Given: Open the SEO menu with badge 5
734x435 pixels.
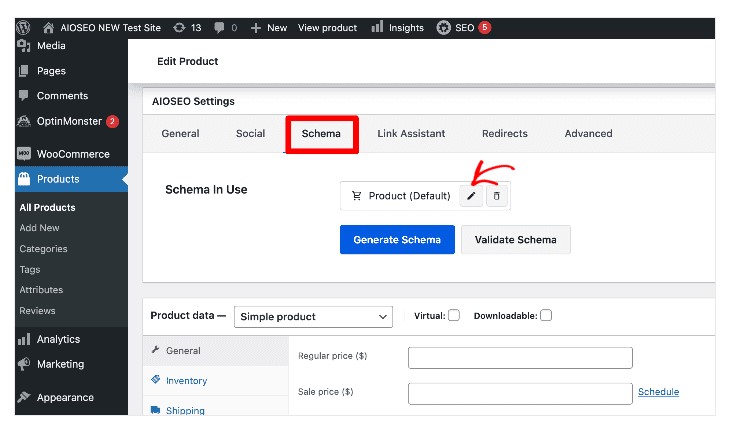Looking at the screenshot, I should click(463, 28).
